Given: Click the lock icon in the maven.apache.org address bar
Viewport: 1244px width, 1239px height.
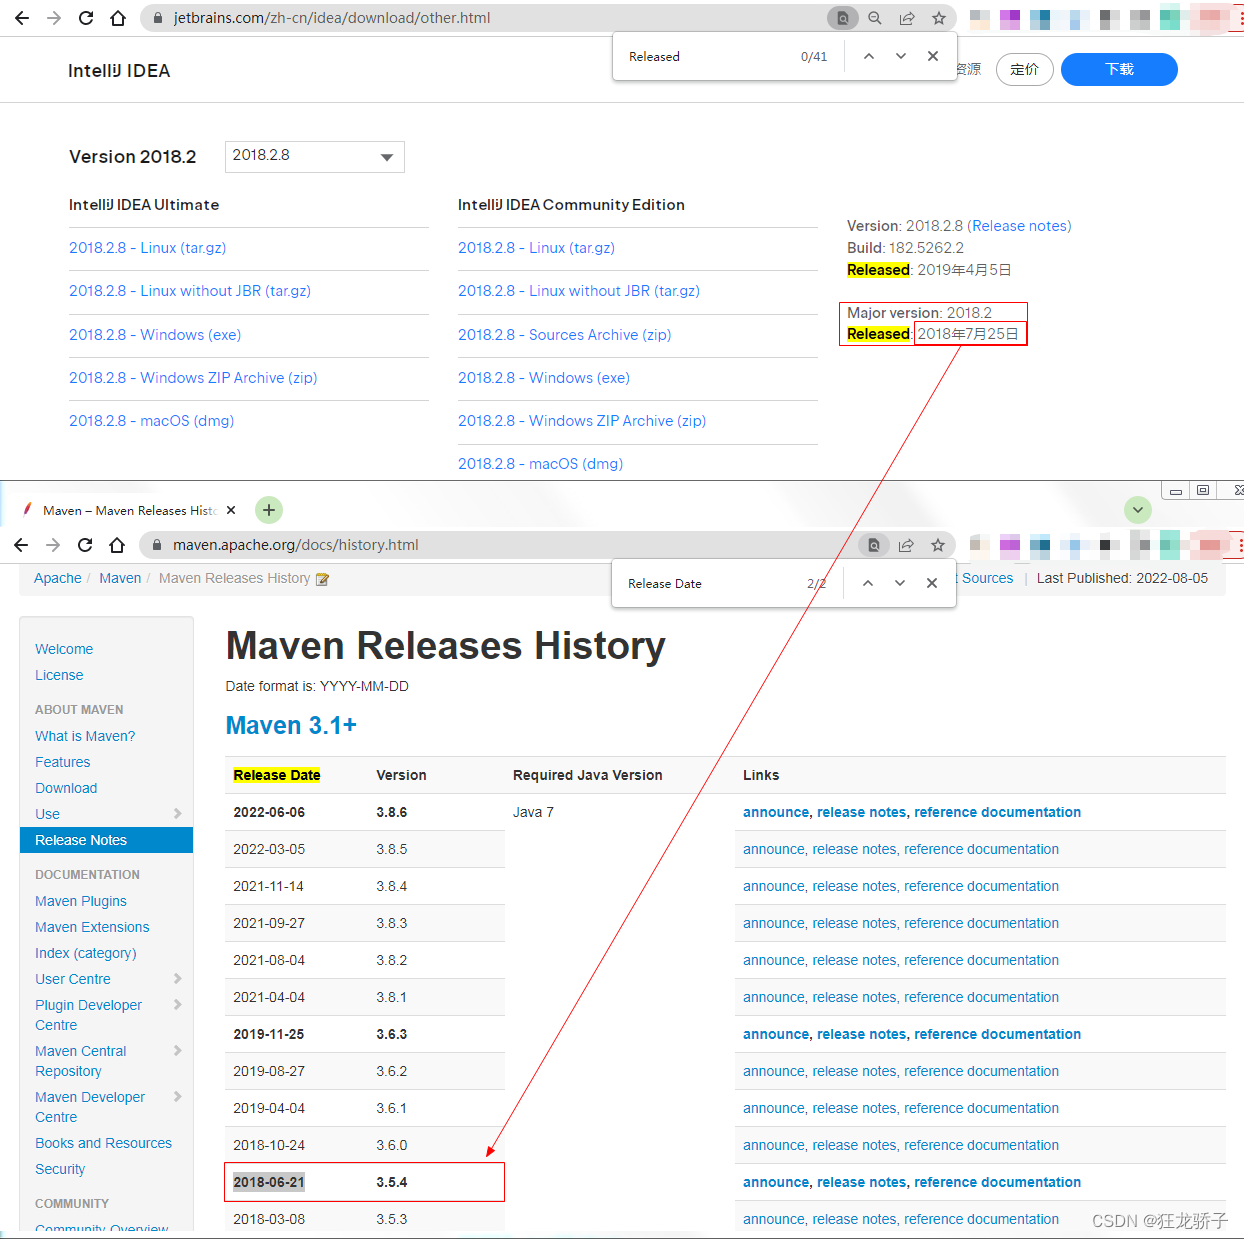Looking at the screenshot, I should [156, 545].
